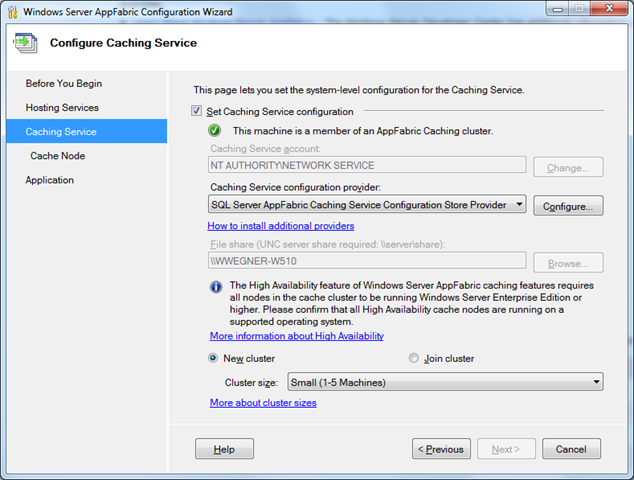Click the wizard tools icon in title bar
This screenshot has width=634, height=480.
point(13,12)
